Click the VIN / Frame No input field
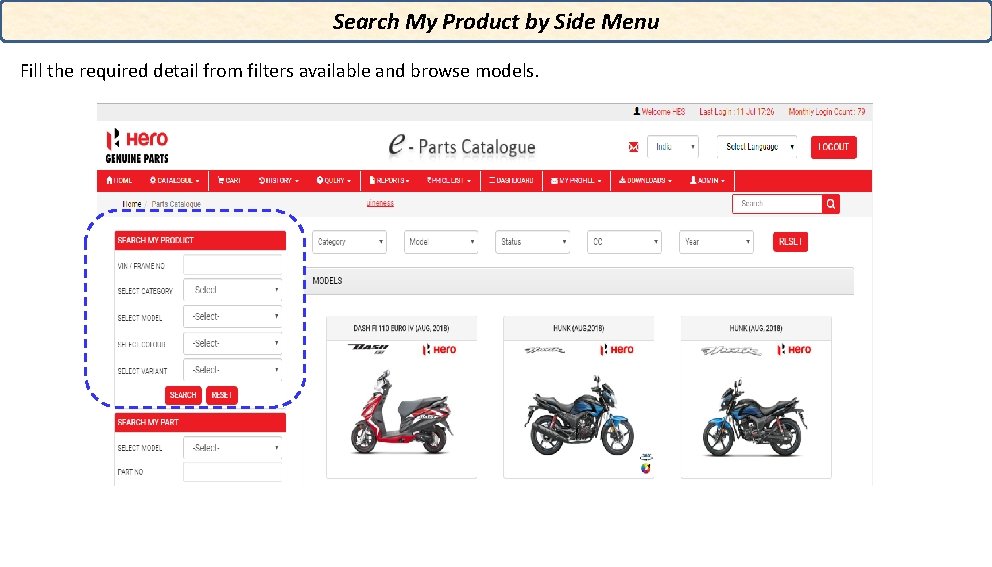This screenshot has width=992, height=567. [233, 265]
